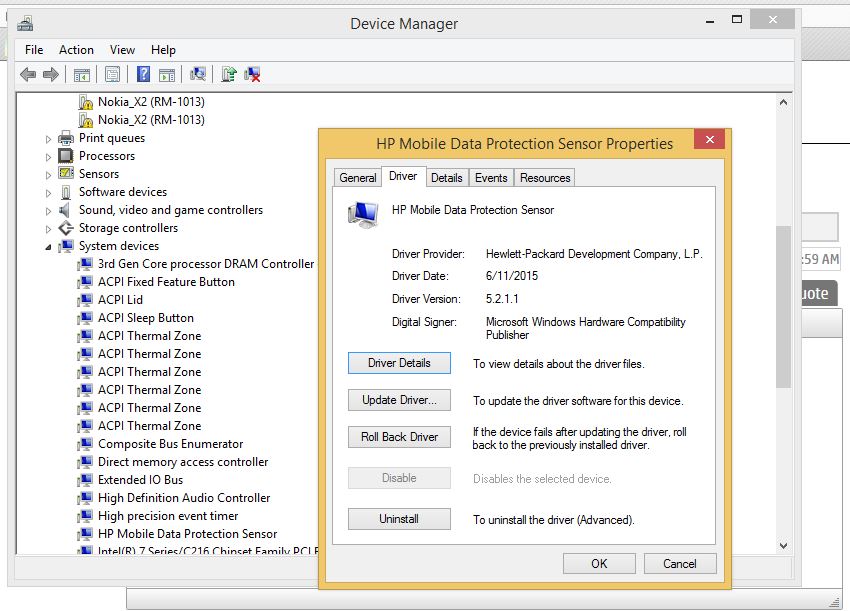850x611 pixels.
Task: Click Scan for hardware changes icon
Action: pyautogui.click(x=198, y=74)
